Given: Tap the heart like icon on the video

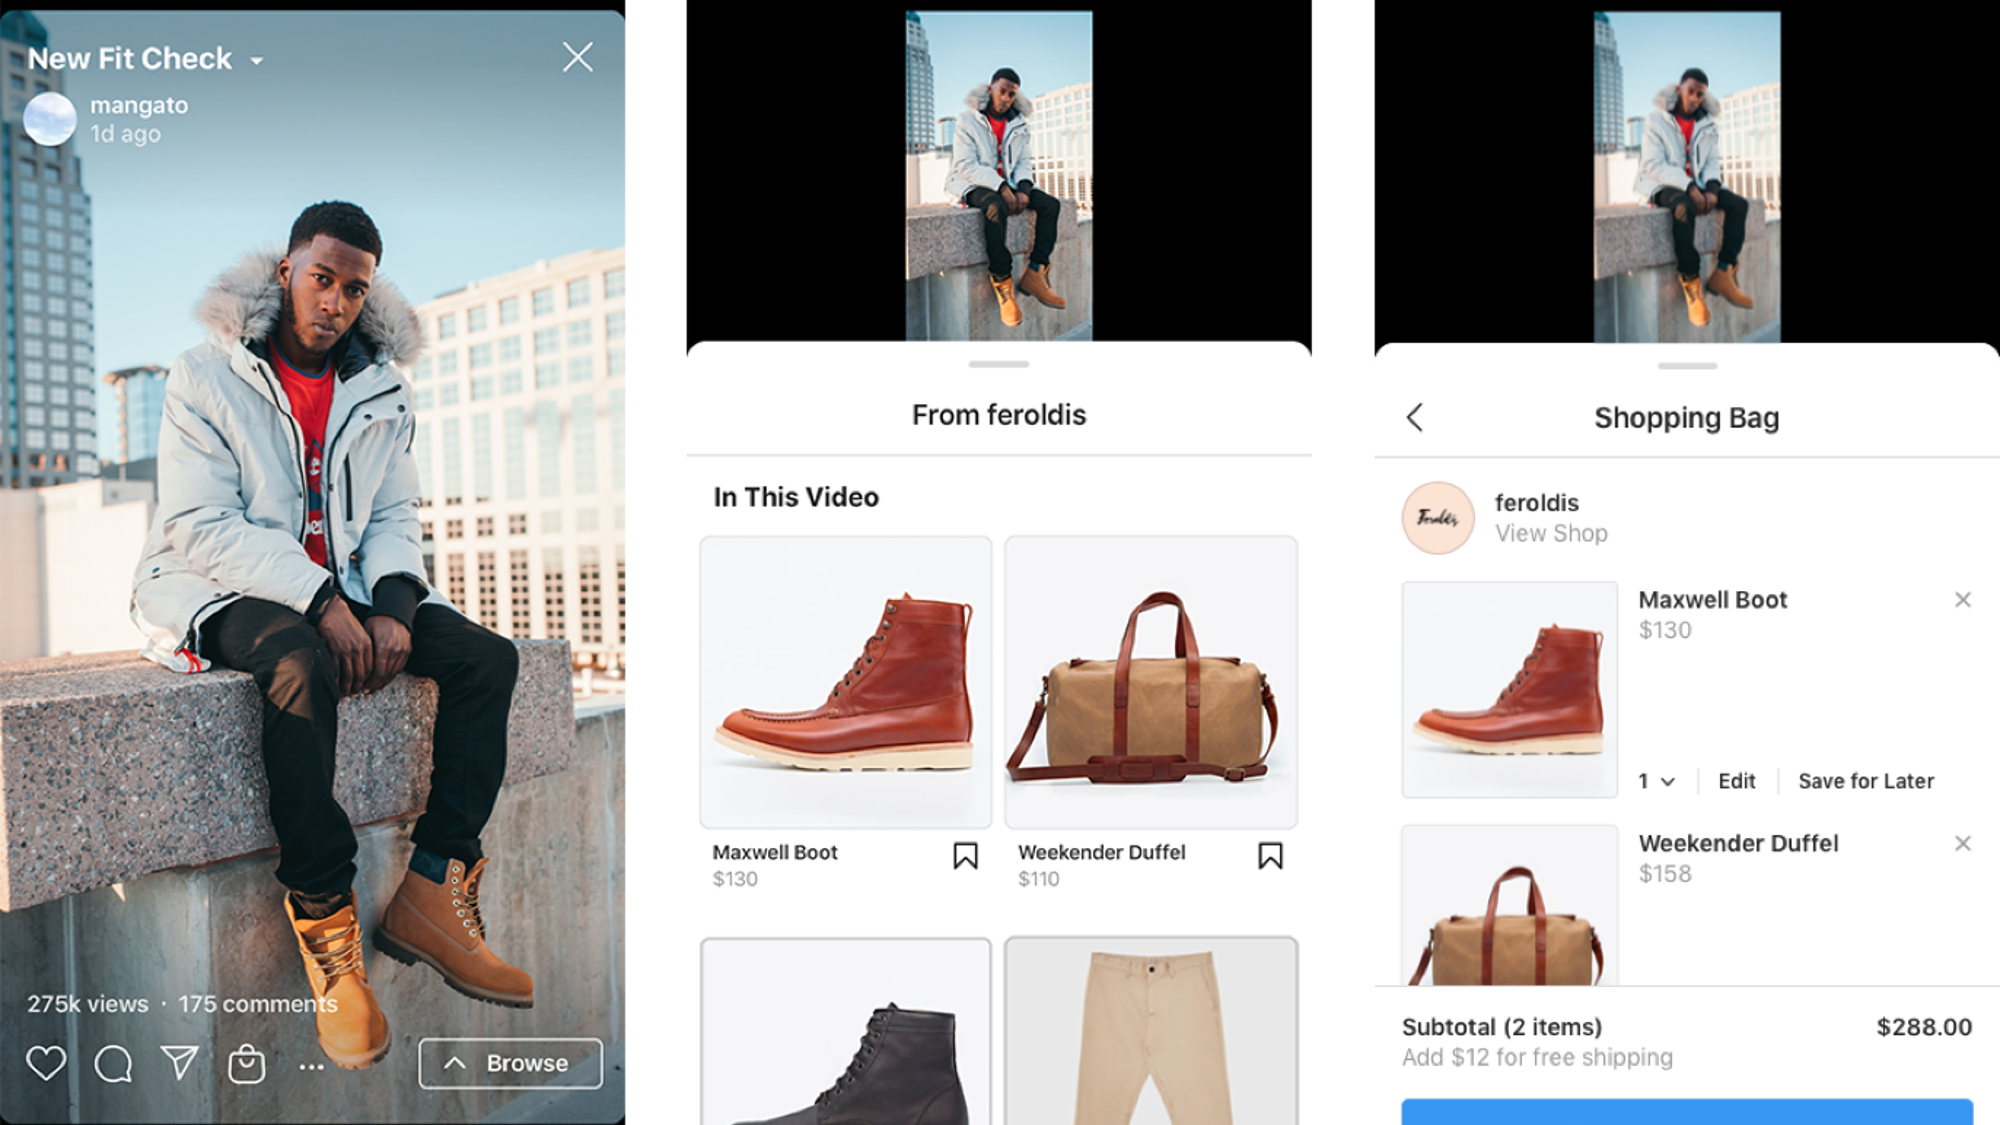Looking at the screenshot, I should [x=46, y=1063].
